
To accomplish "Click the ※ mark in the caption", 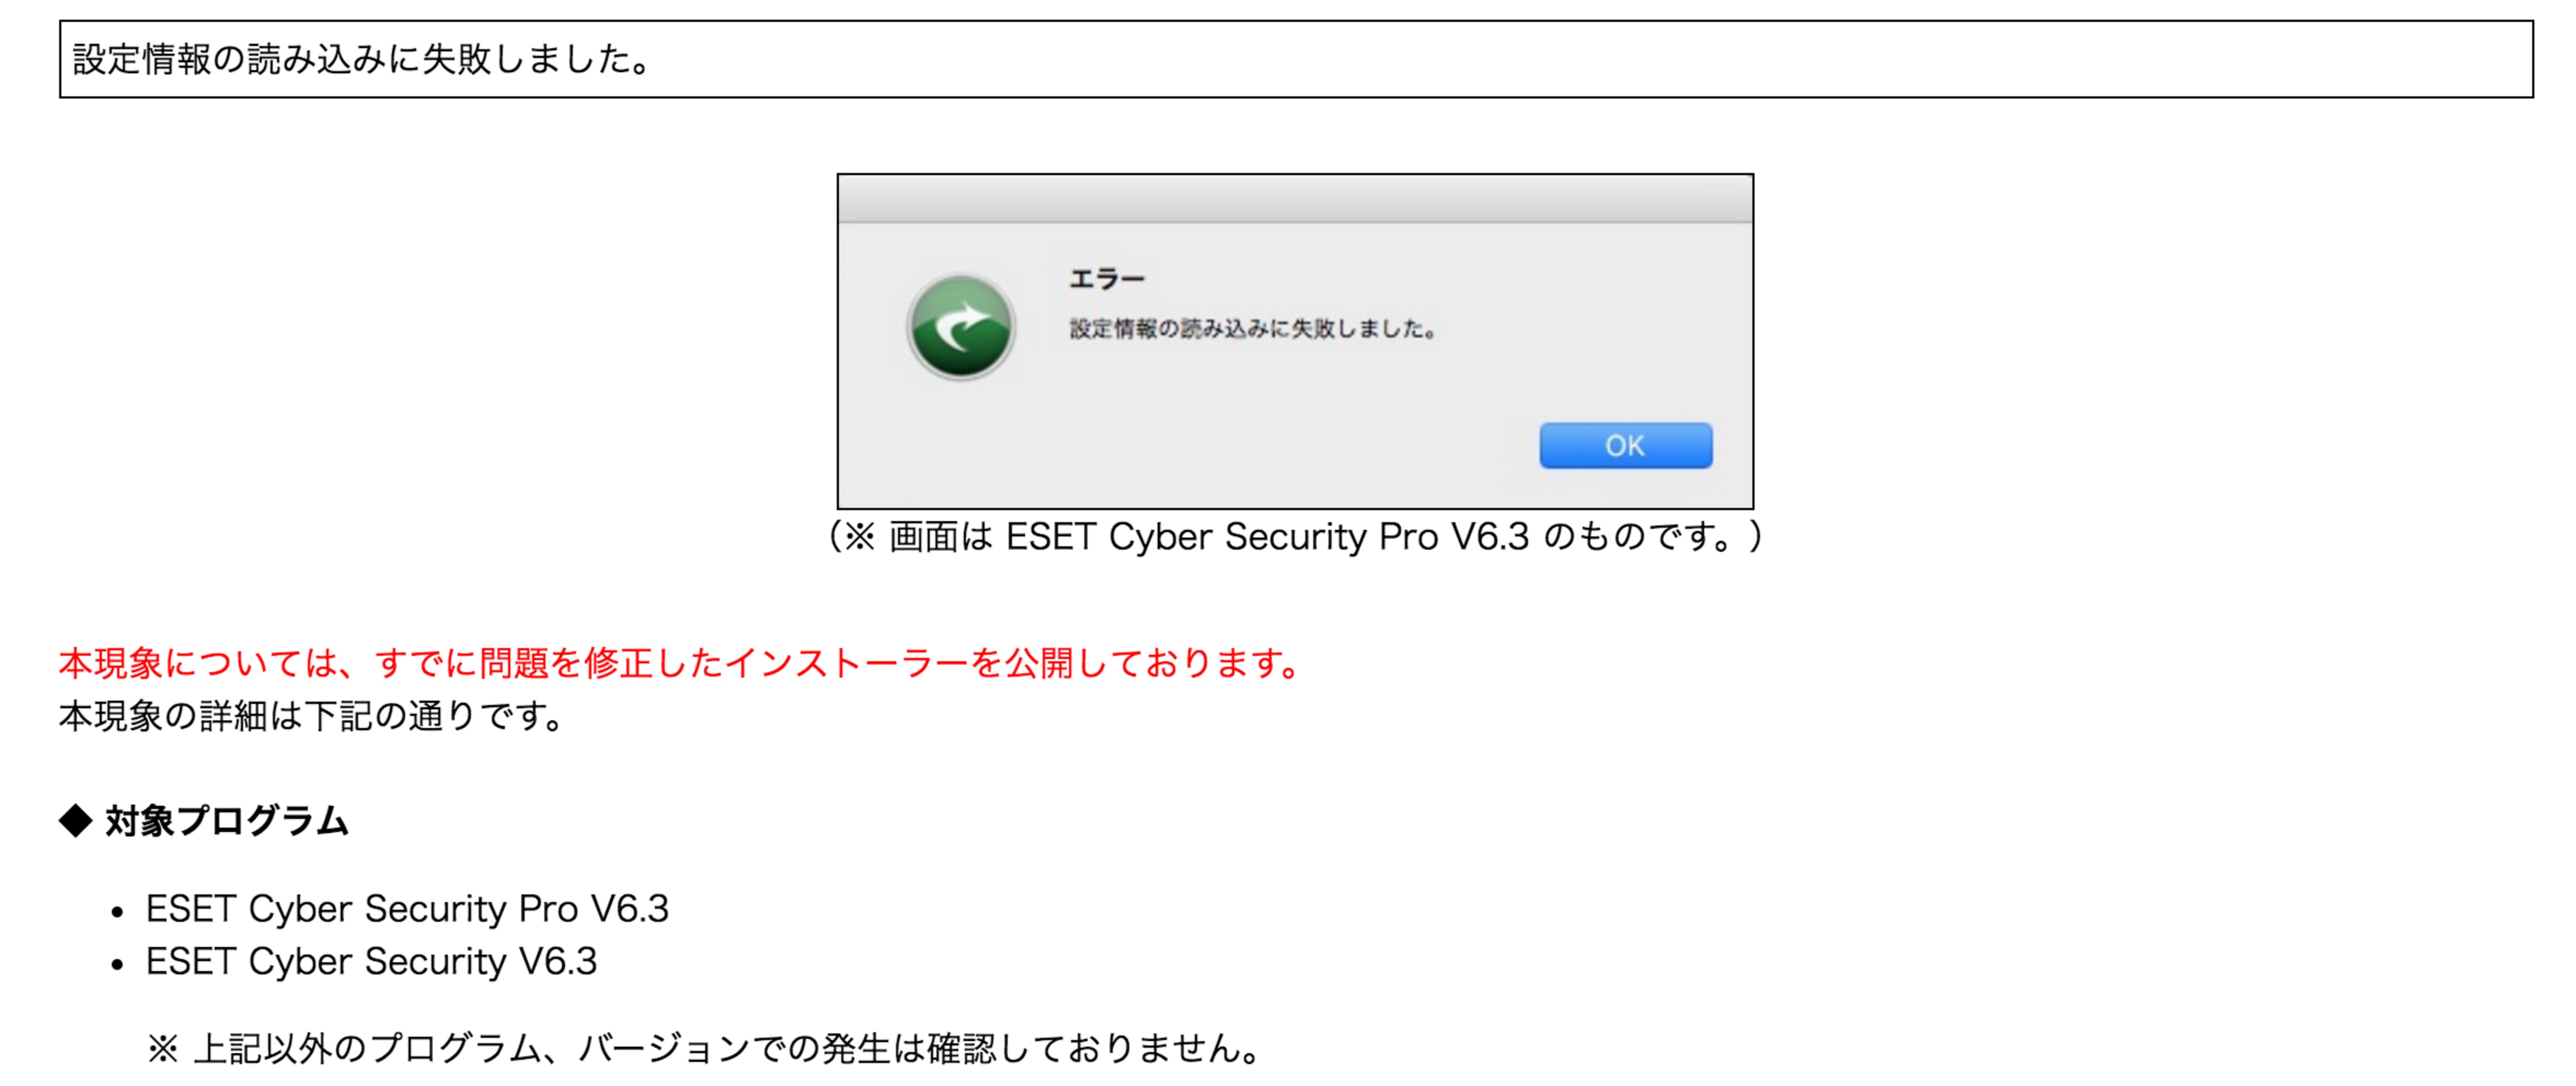I will click(x=860, y=538).
